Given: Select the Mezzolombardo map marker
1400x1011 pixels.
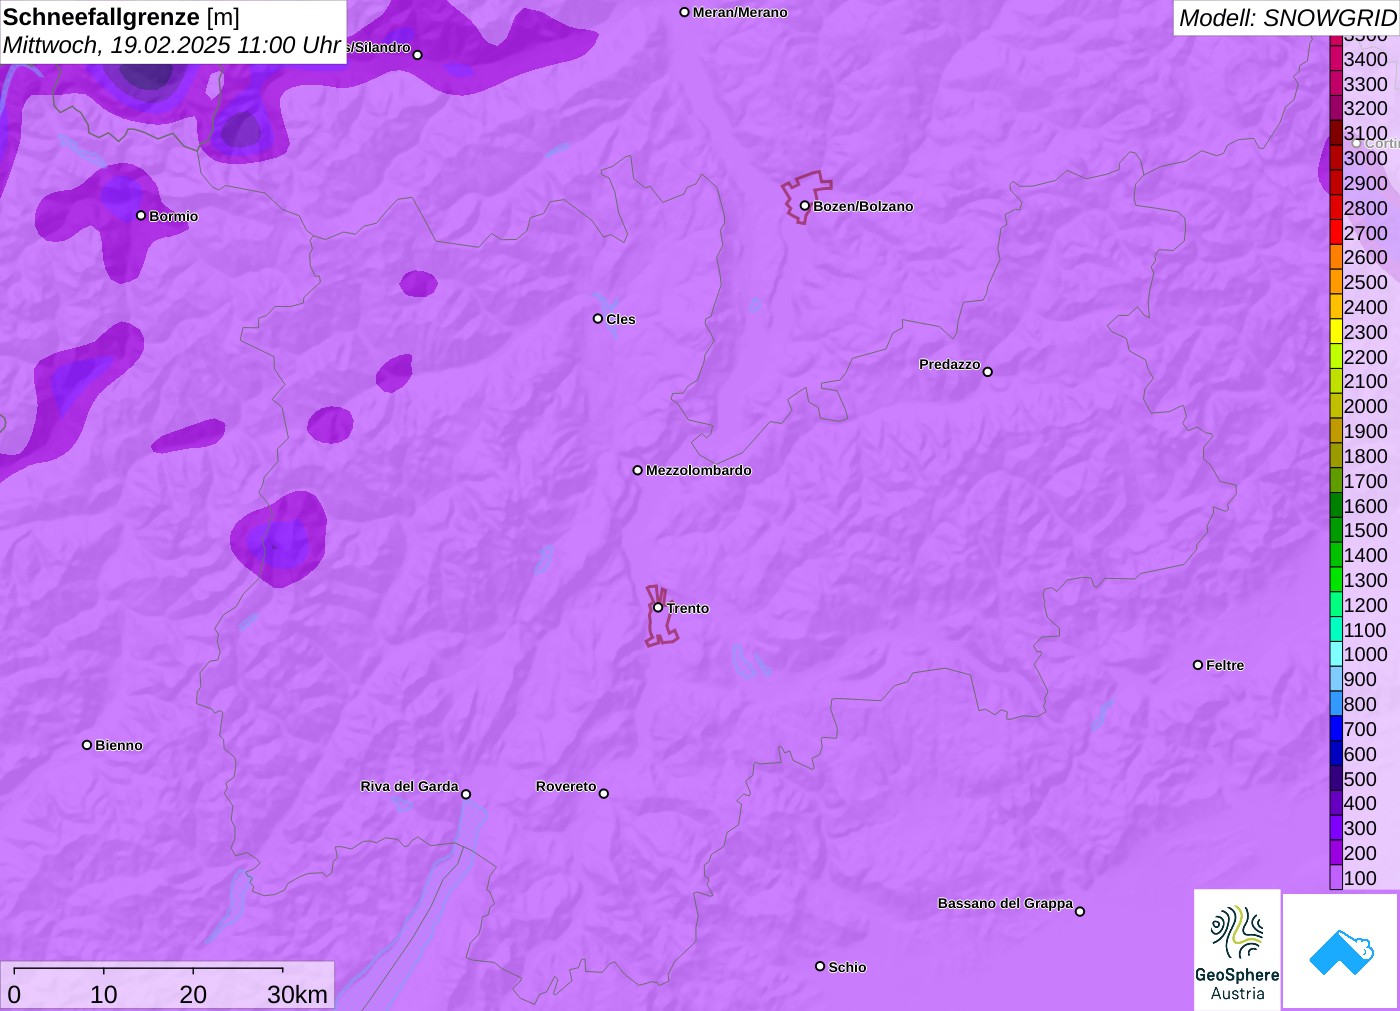Looking at the screenshot, I should tap(637, 470).
